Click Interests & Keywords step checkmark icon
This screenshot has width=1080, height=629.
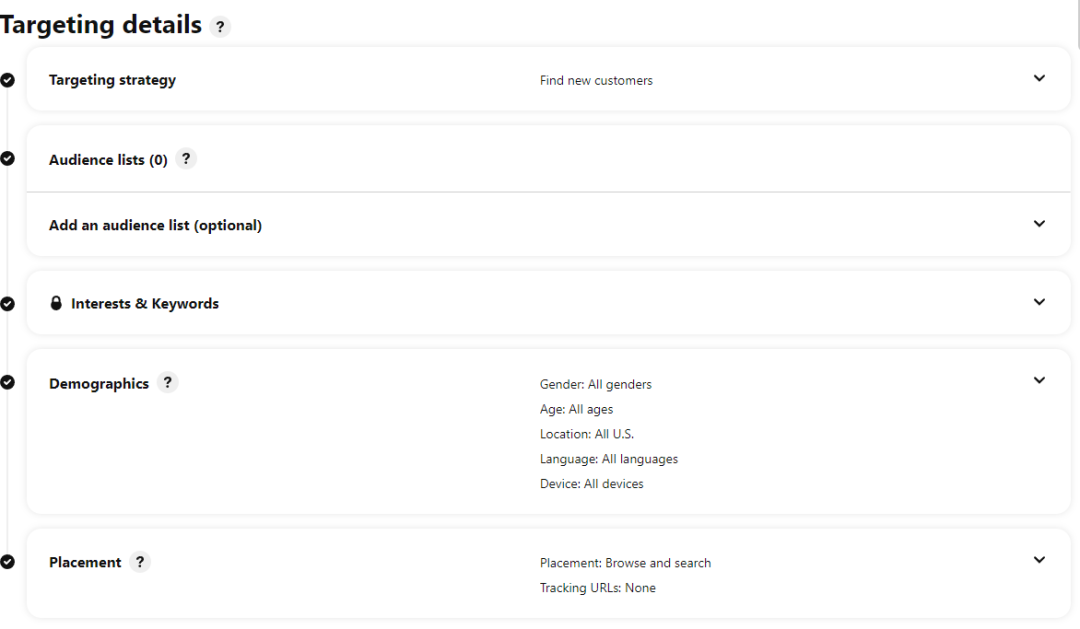[8, 303]
